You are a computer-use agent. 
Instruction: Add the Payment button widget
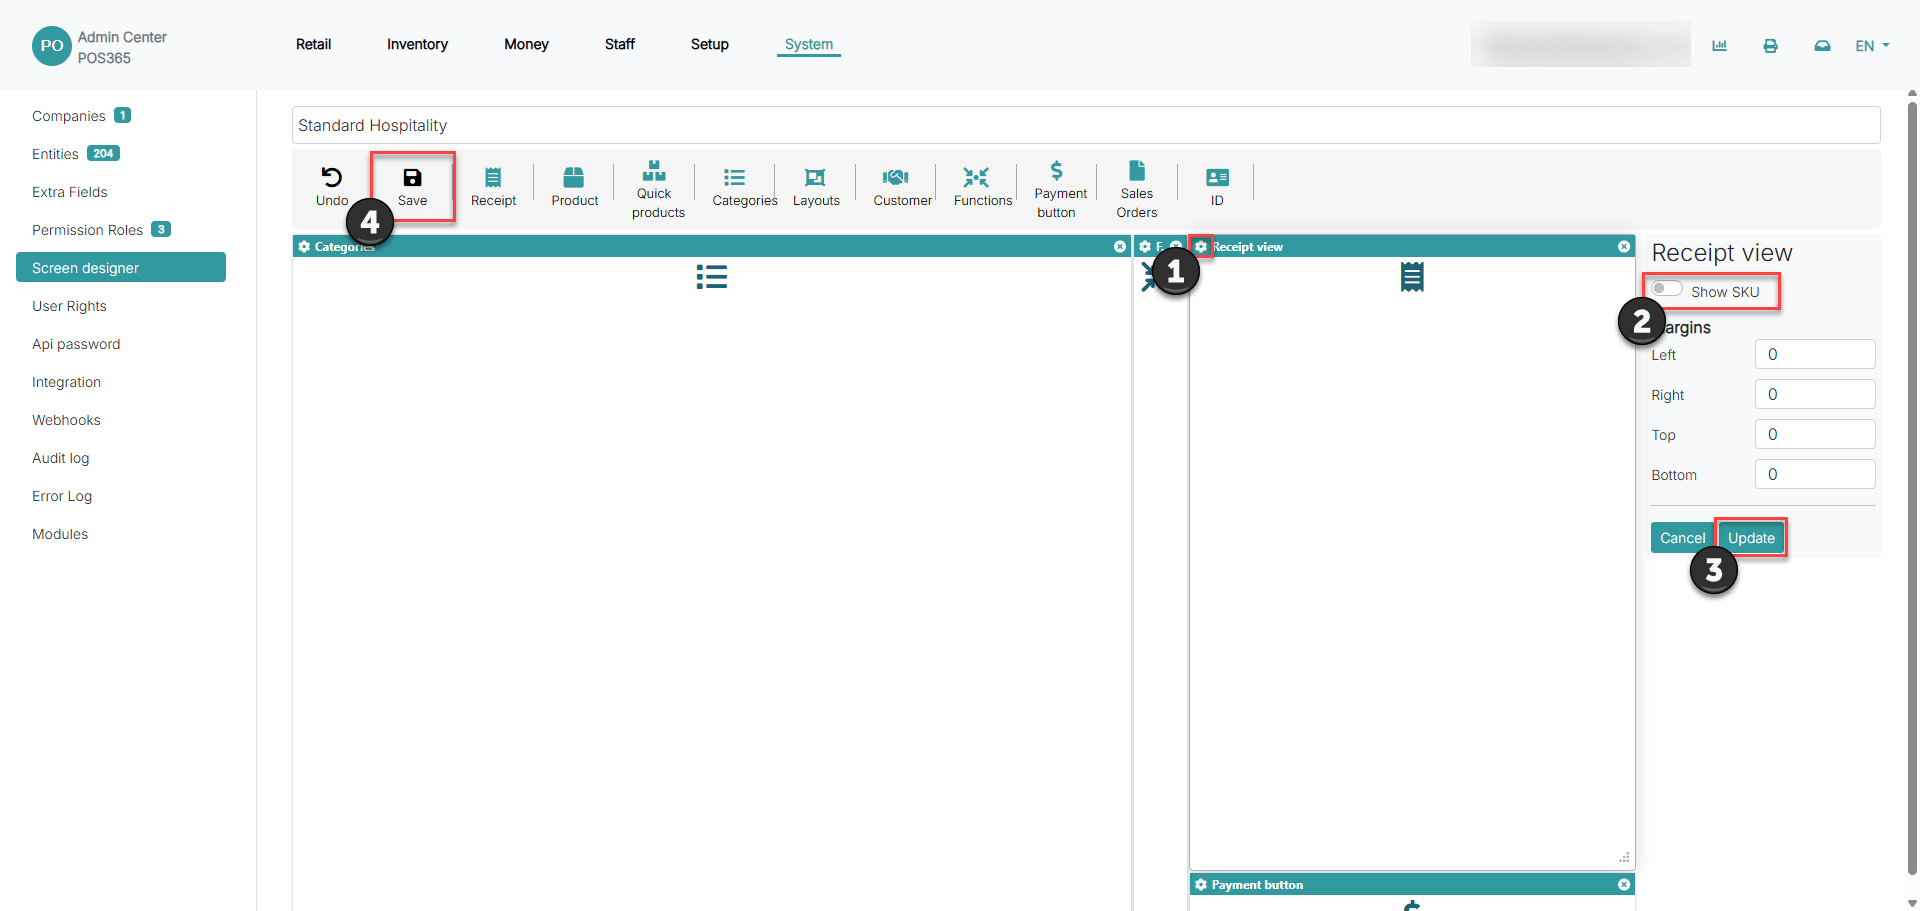1058,188
